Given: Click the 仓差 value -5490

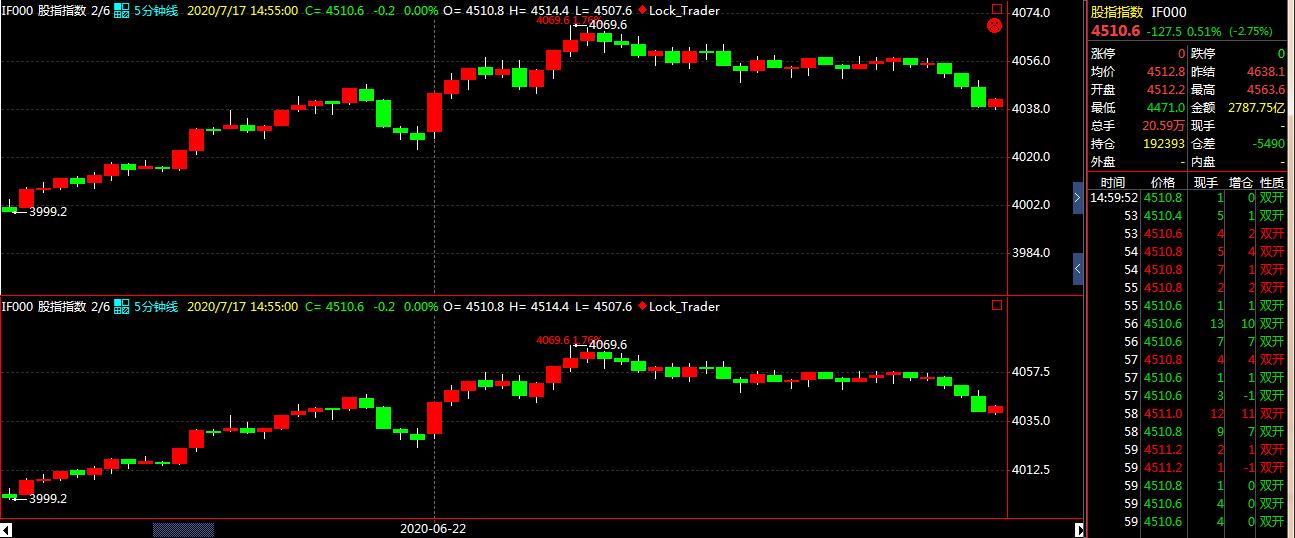Looking at the screenshot, I should click(1269, 144).
